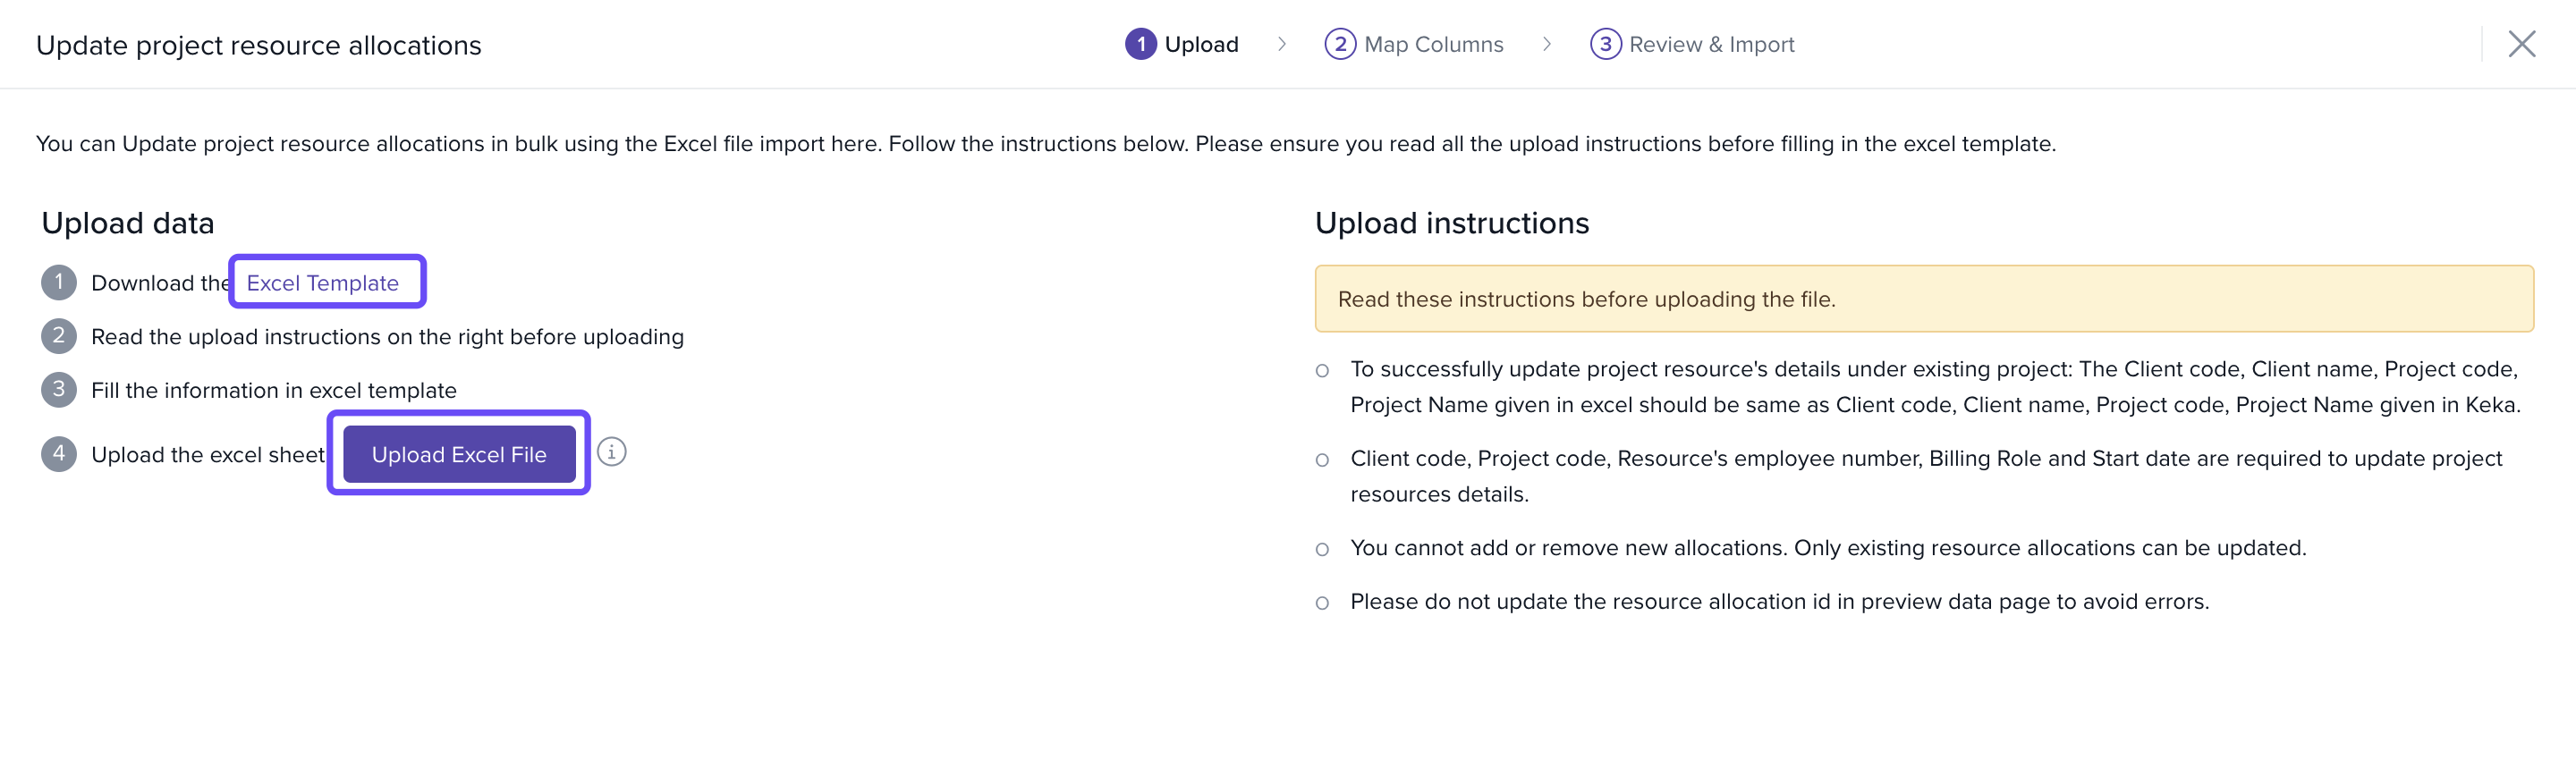Jump to the Review & Import step
This screenshot has width=2576, height=776.
click(1711, 44)
